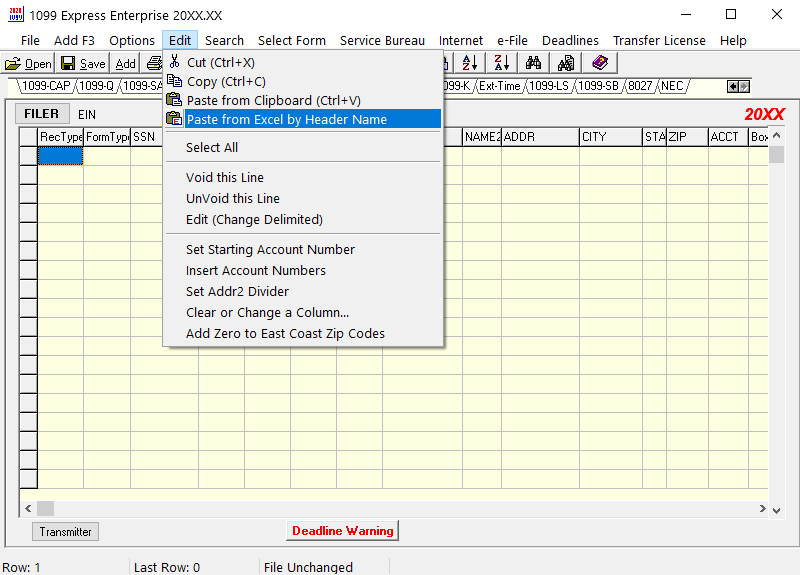Open the Select Form menu

pos(291,40)
